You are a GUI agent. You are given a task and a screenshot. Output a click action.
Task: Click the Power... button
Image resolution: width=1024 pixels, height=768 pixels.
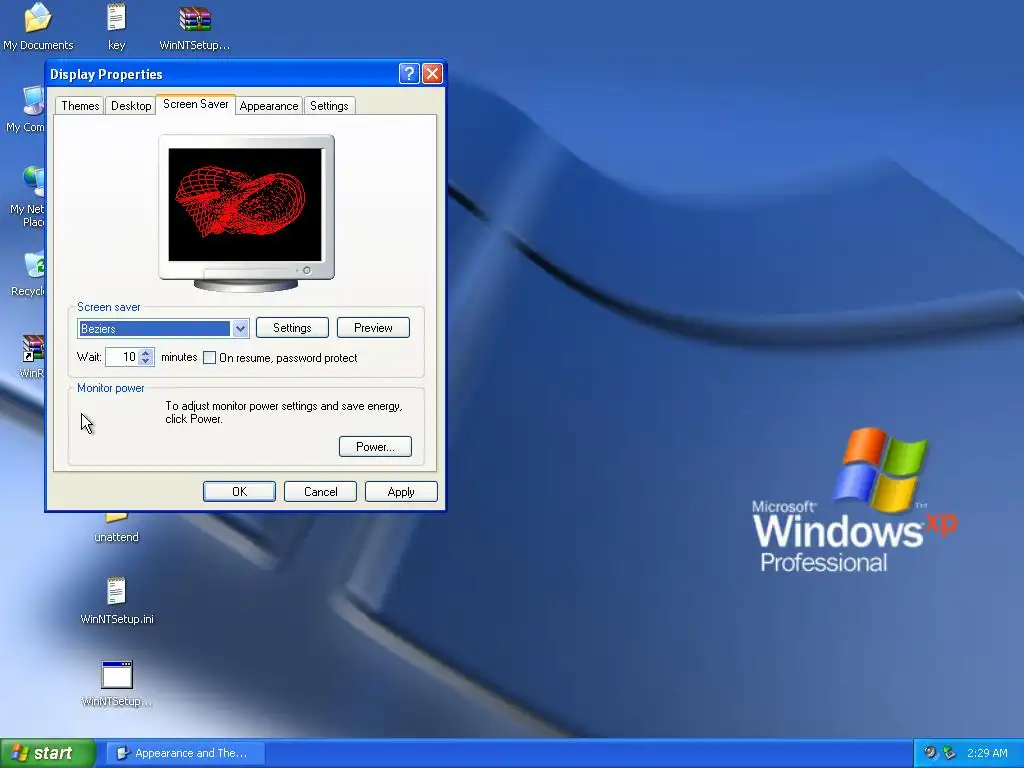(375, 447)
